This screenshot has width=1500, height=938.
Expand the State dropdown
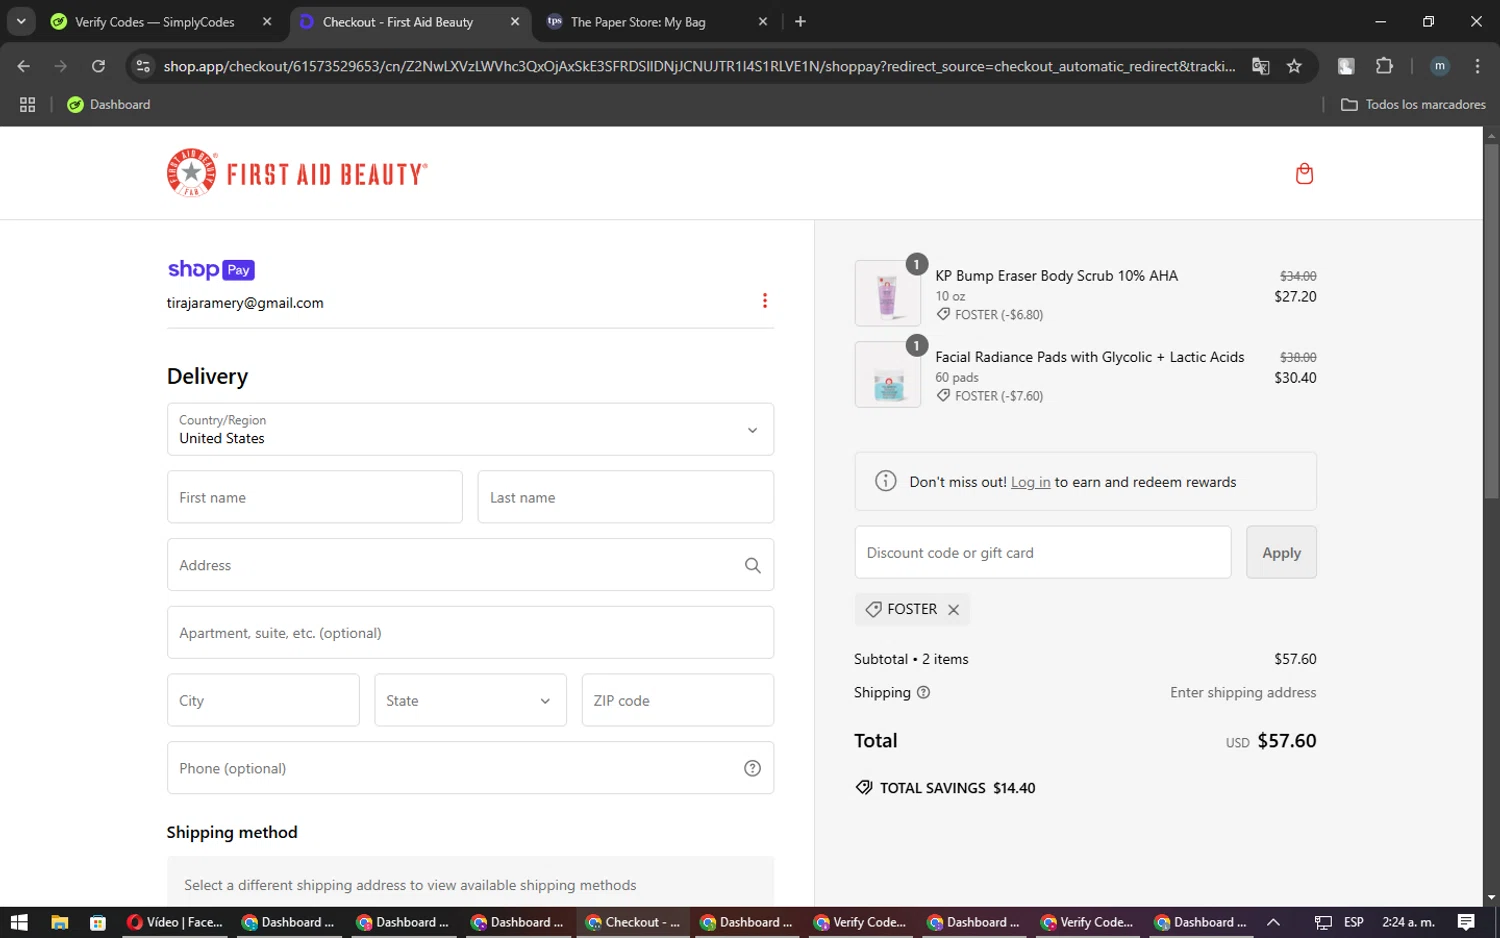coord(470,700)
